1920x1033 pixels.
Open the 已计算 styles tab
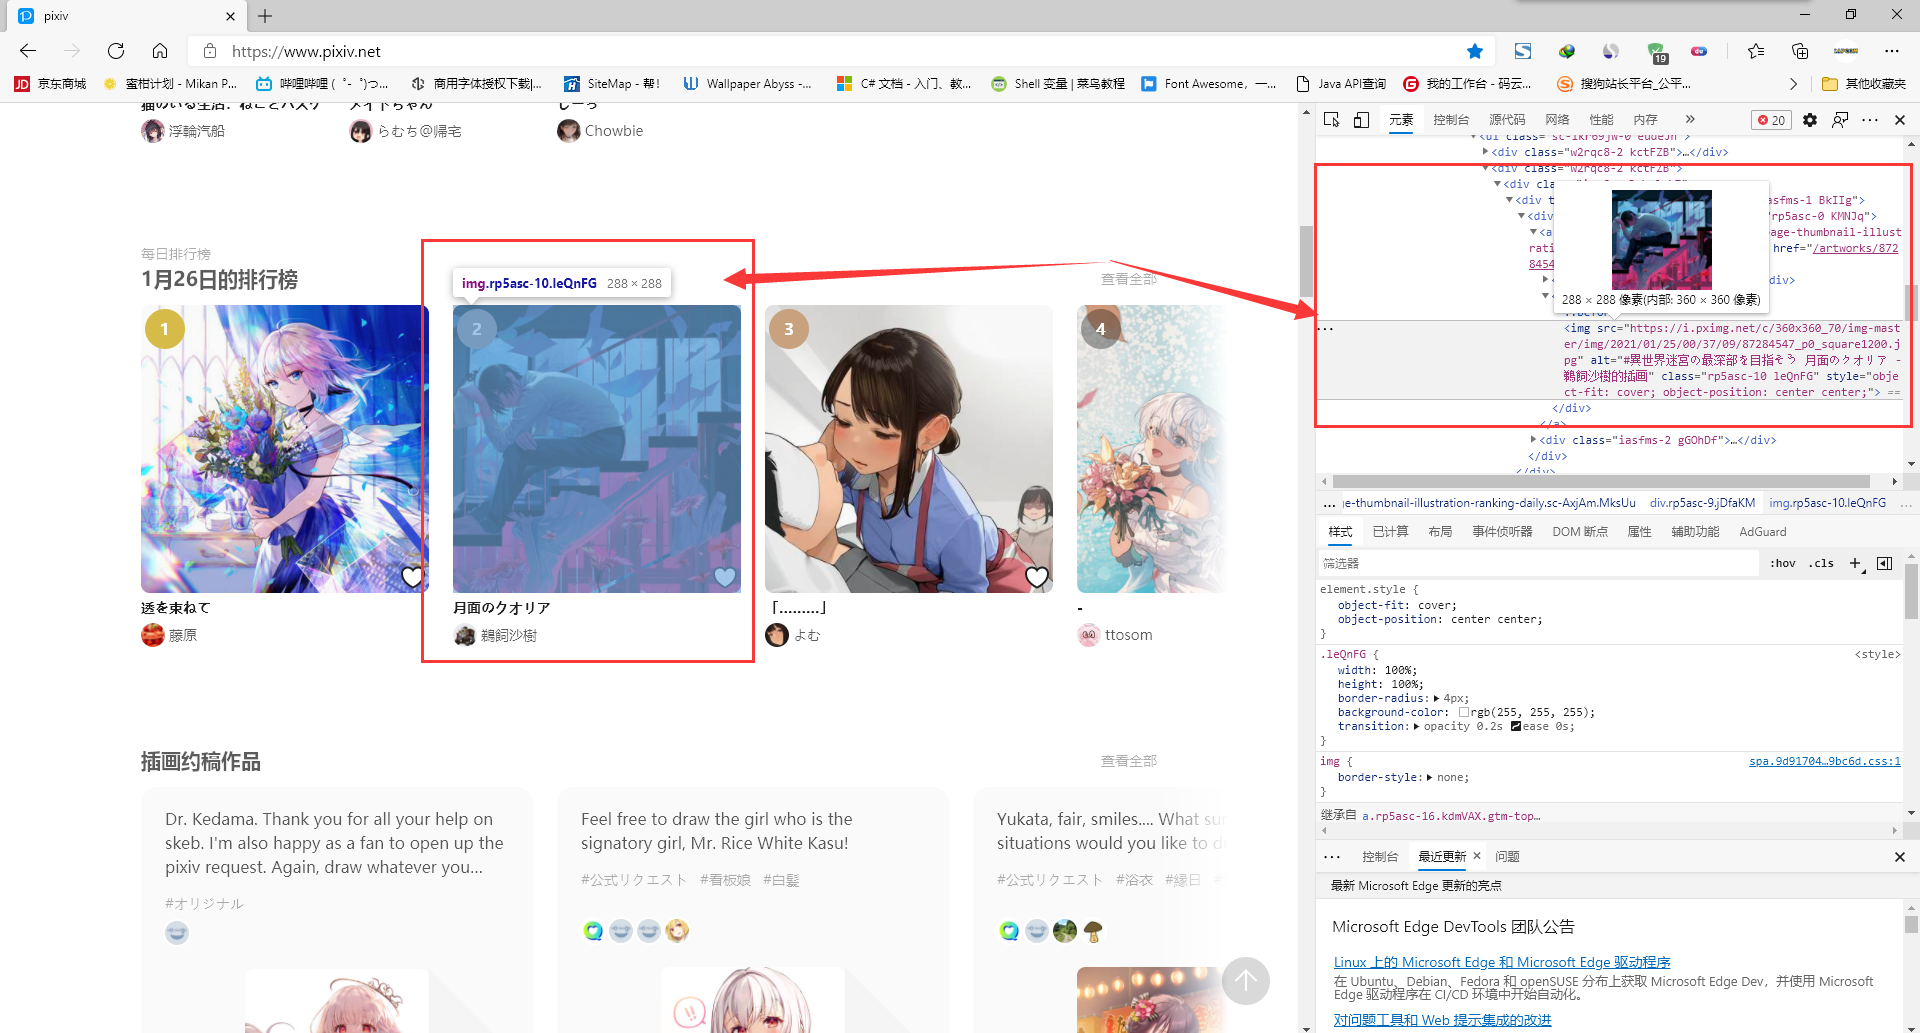click(1390, 532)
